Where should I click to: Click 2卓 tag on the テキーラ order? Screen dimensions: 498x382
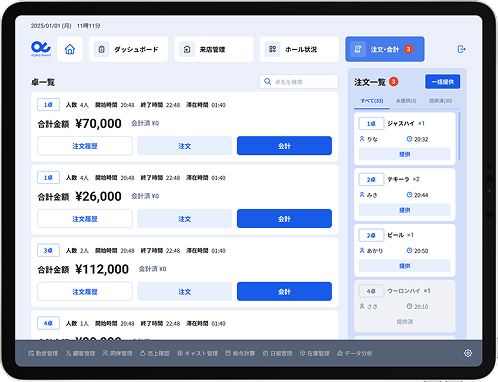tap(371, 179)
